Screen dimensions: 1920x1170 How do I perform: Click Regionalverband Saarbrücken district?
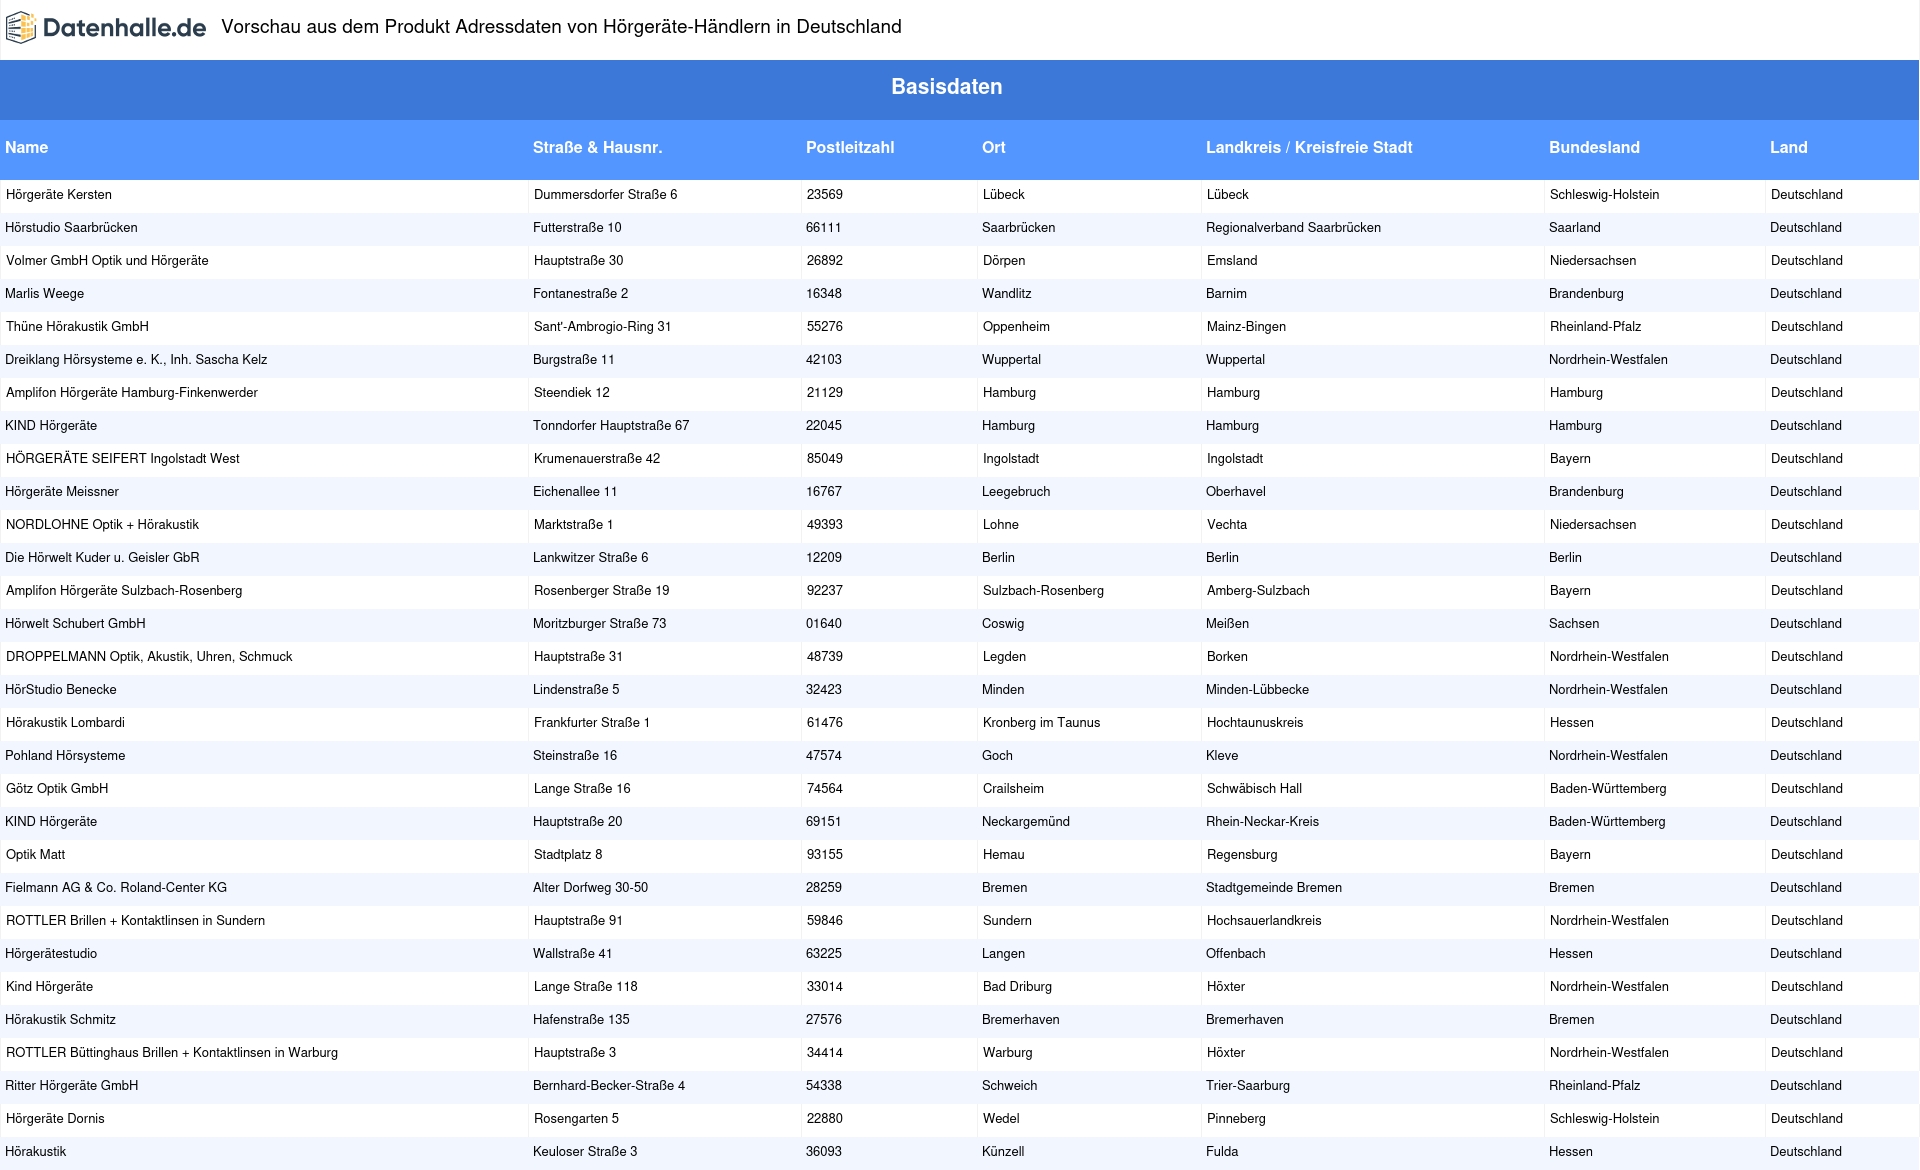point(1293,228)
